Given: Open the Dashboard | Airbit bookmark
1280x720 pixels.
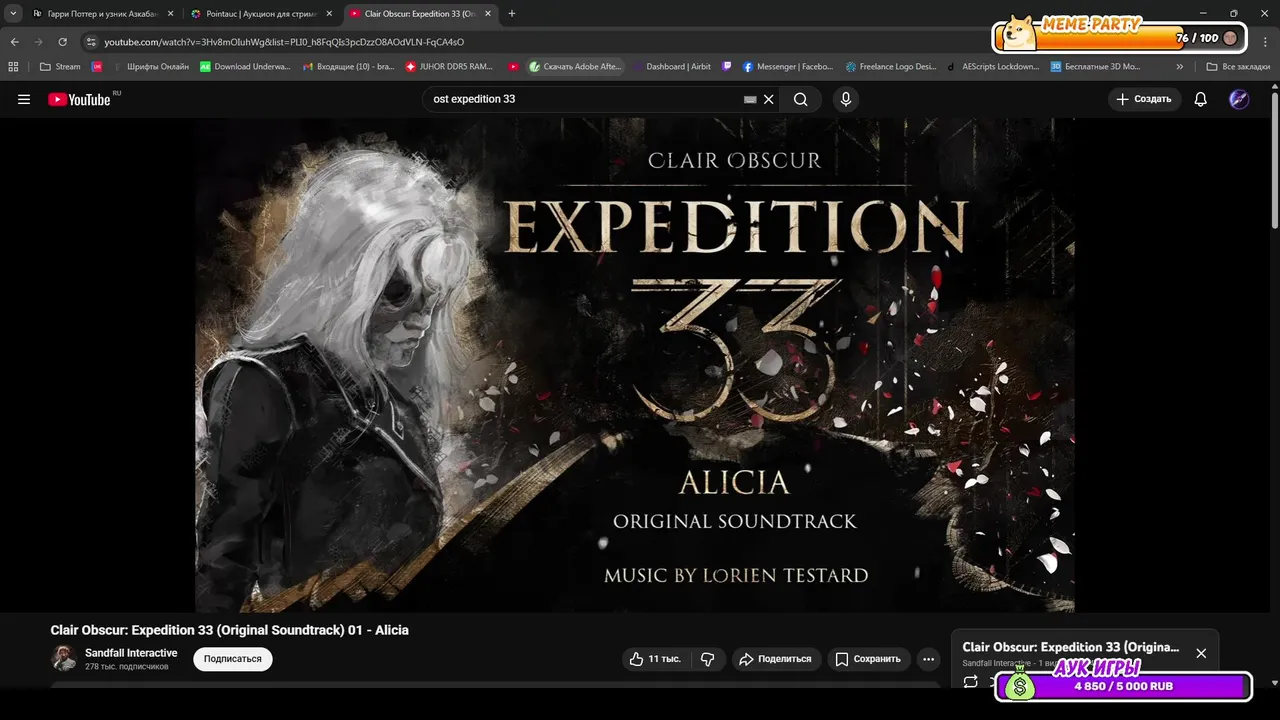Looking at the screenshot, I should pos(672,67).
